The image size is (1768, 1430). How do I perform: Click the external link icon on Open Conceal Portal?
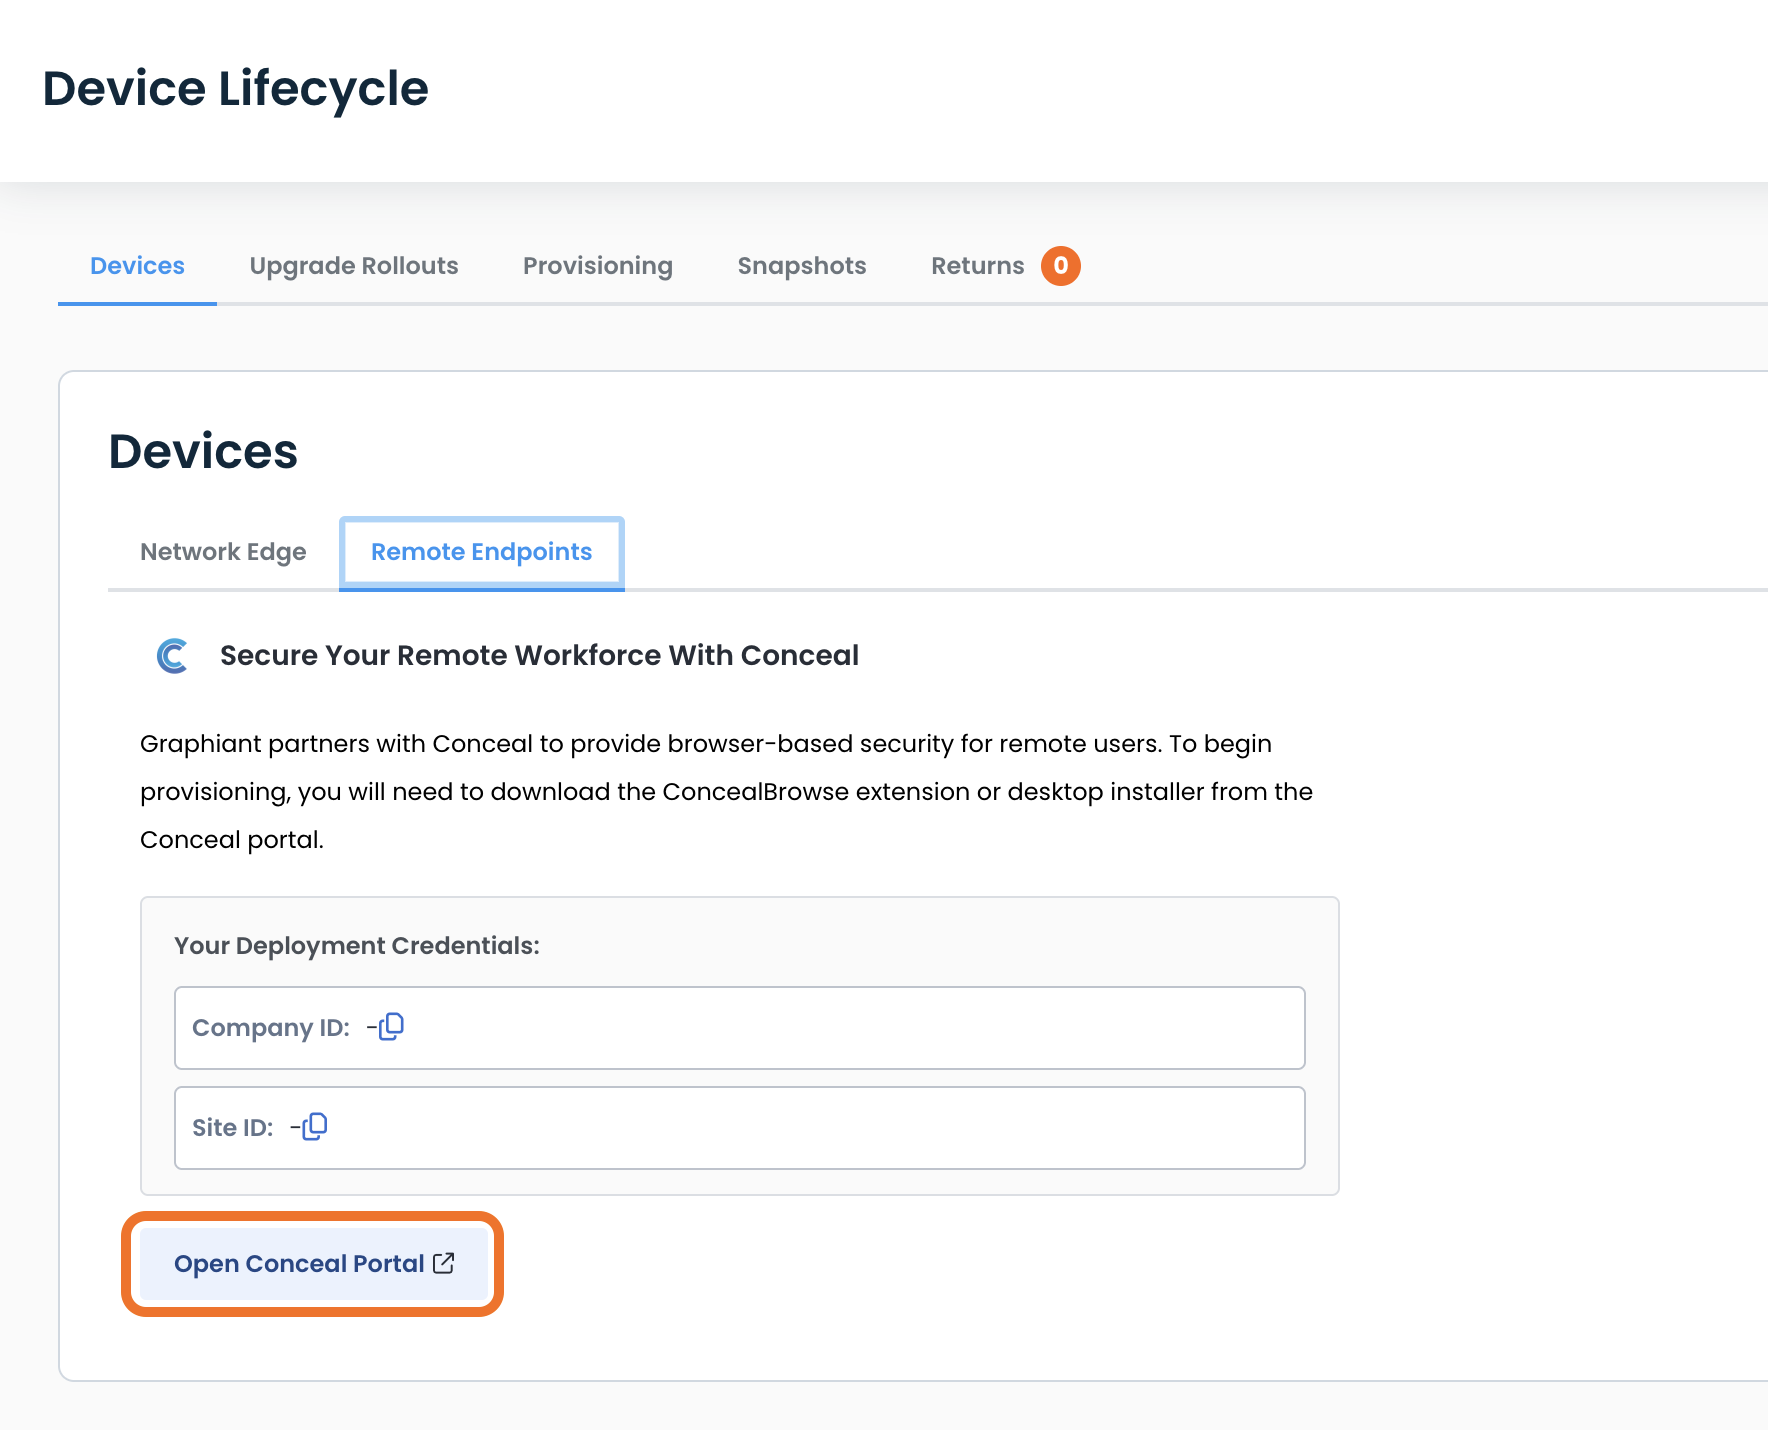[444, 1263]
